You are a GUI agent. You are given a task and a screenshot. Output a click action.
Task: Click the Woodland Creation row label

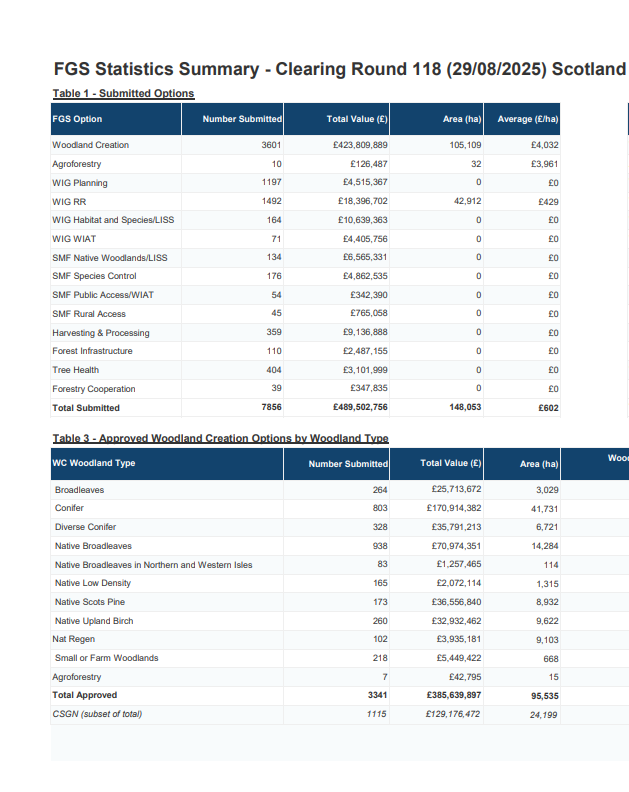coord(90,145)
